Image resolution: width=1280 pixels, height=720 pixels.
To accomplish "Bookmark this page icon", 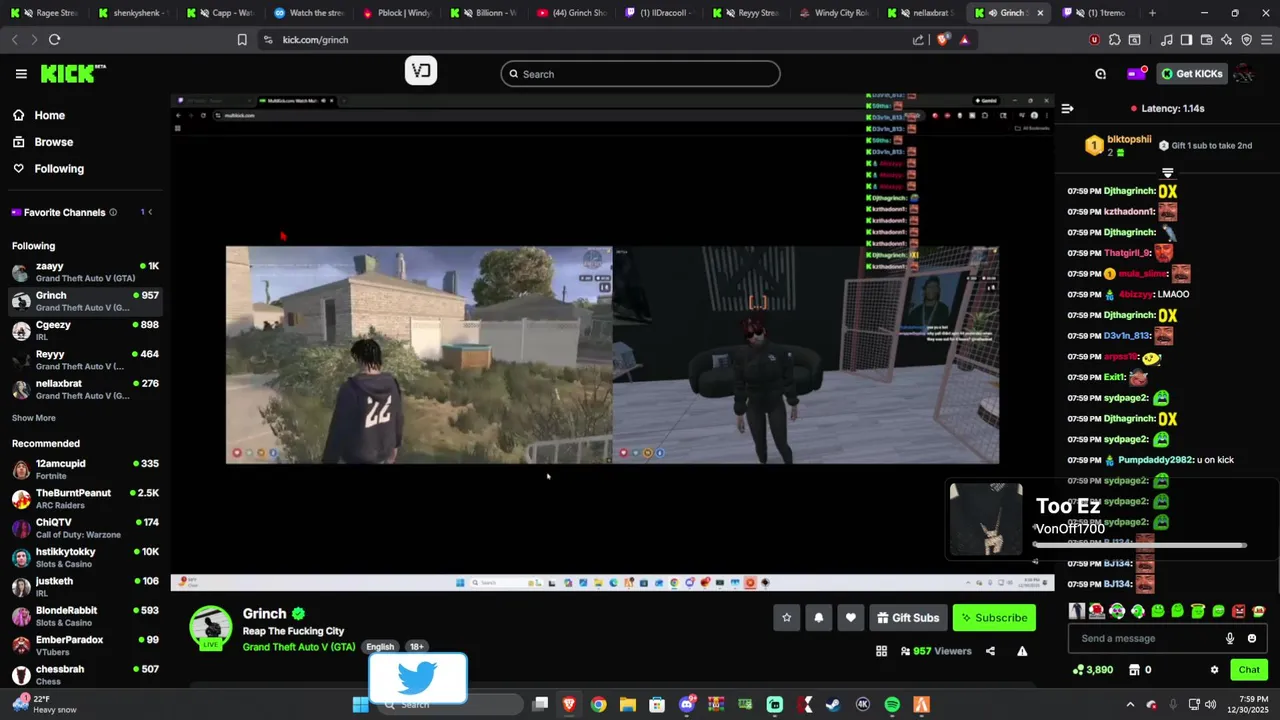I will [242, 40].
